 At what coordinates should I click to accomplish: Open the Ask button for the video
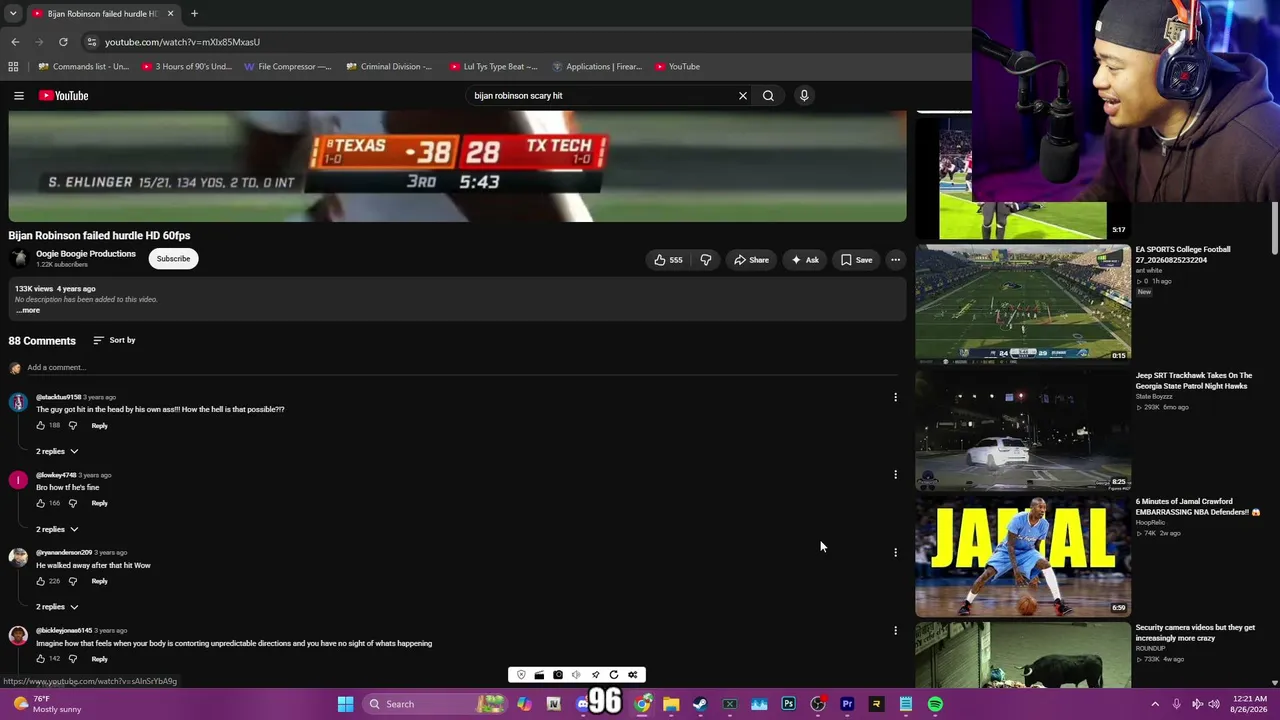click(x=805, y=260)
